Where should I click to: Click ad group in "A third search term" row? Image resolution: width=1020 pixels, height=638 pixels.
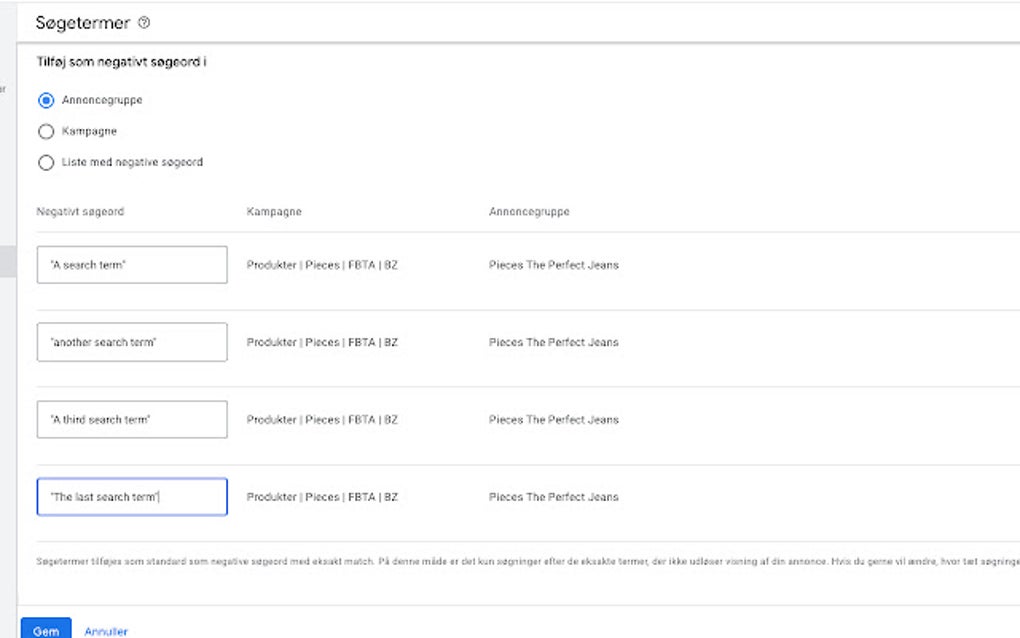pos(553,420)
